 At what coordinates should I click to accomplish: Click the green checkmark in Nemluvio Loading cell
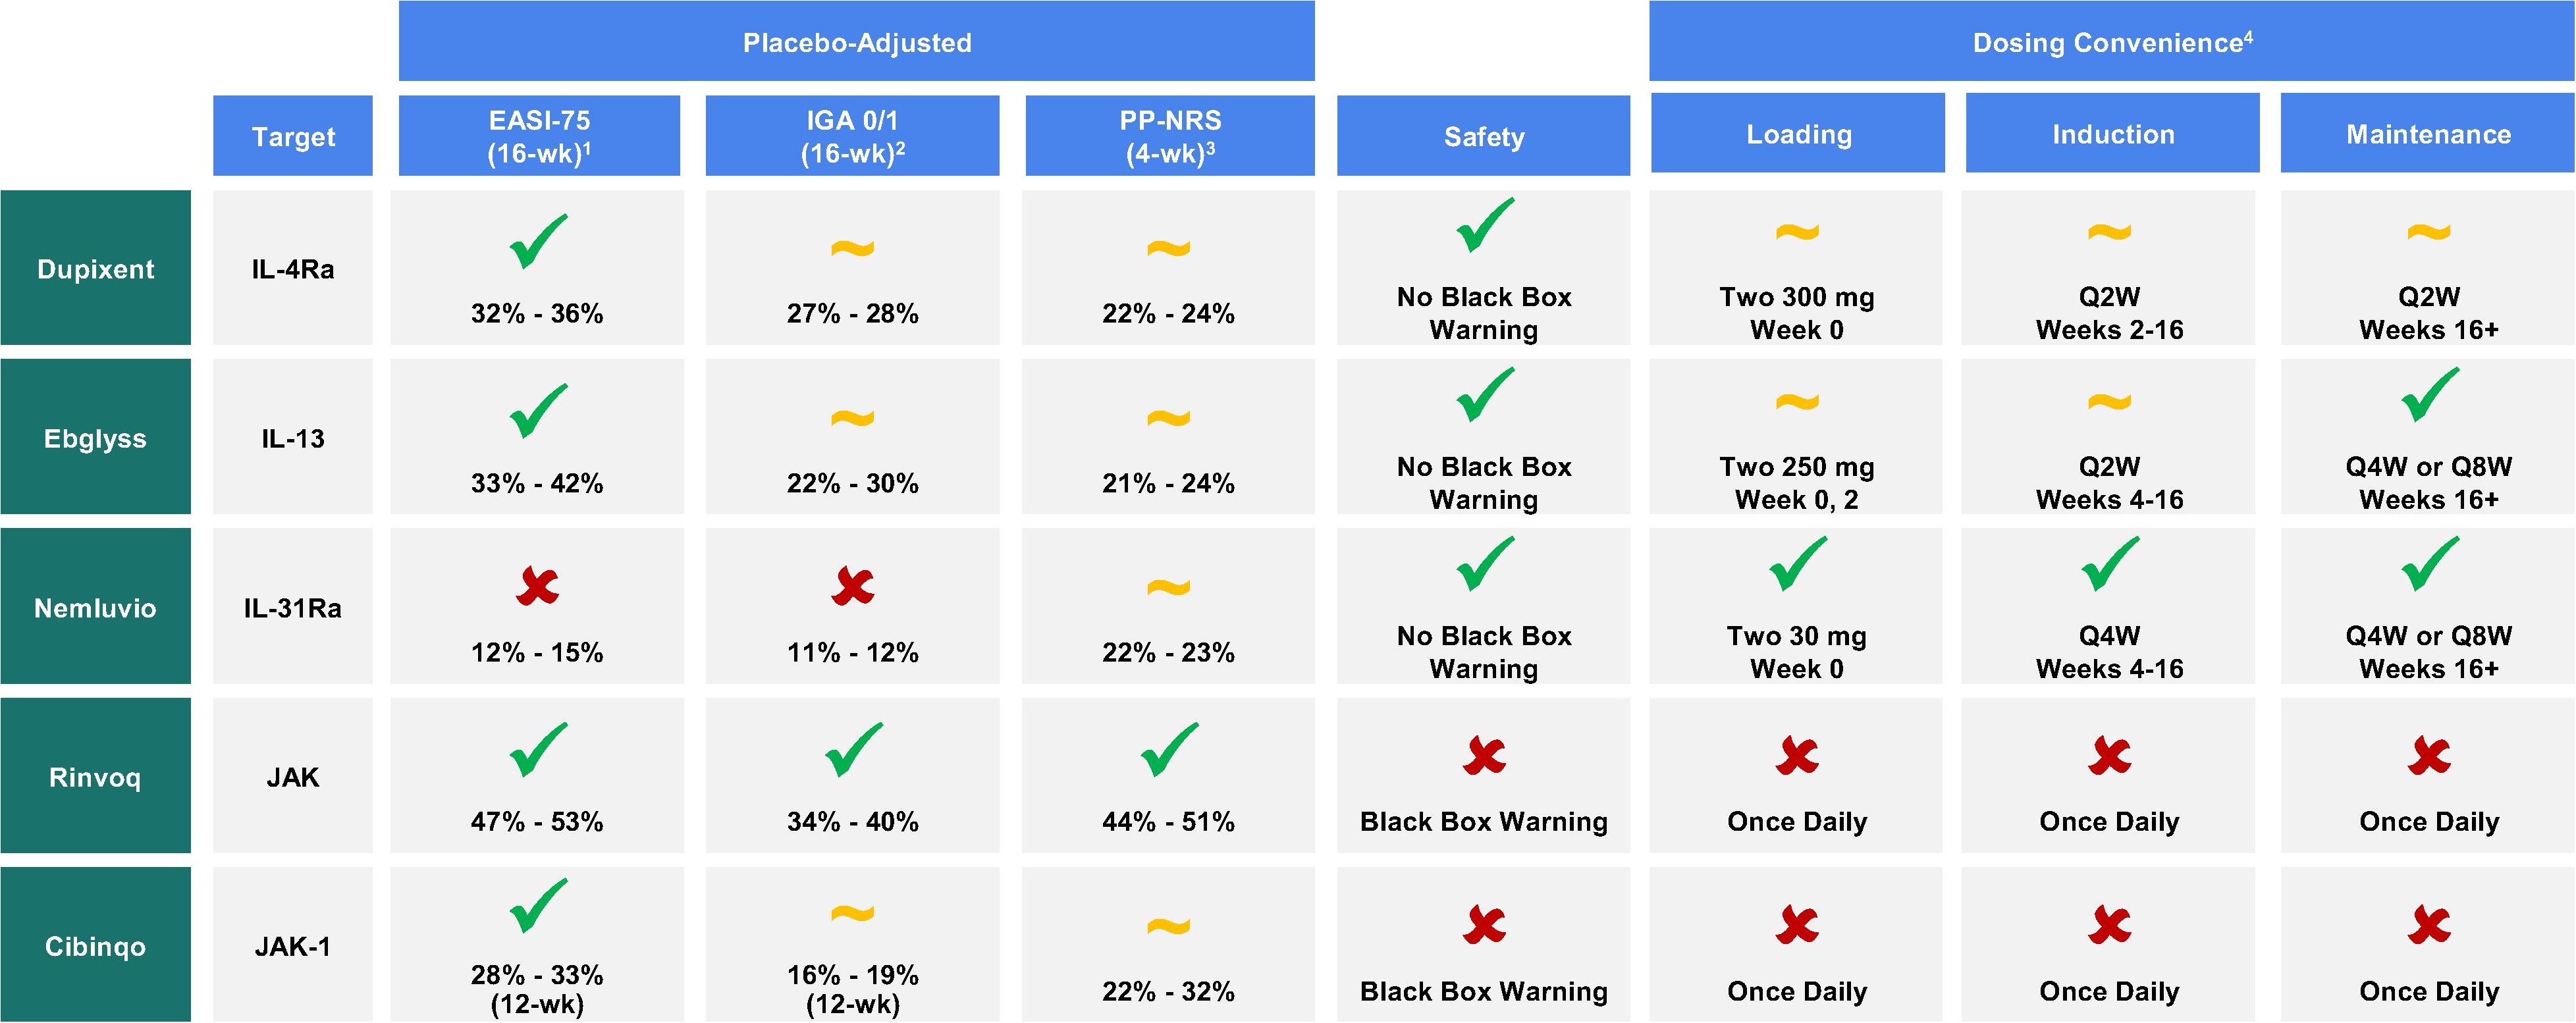coord(1798,563)
